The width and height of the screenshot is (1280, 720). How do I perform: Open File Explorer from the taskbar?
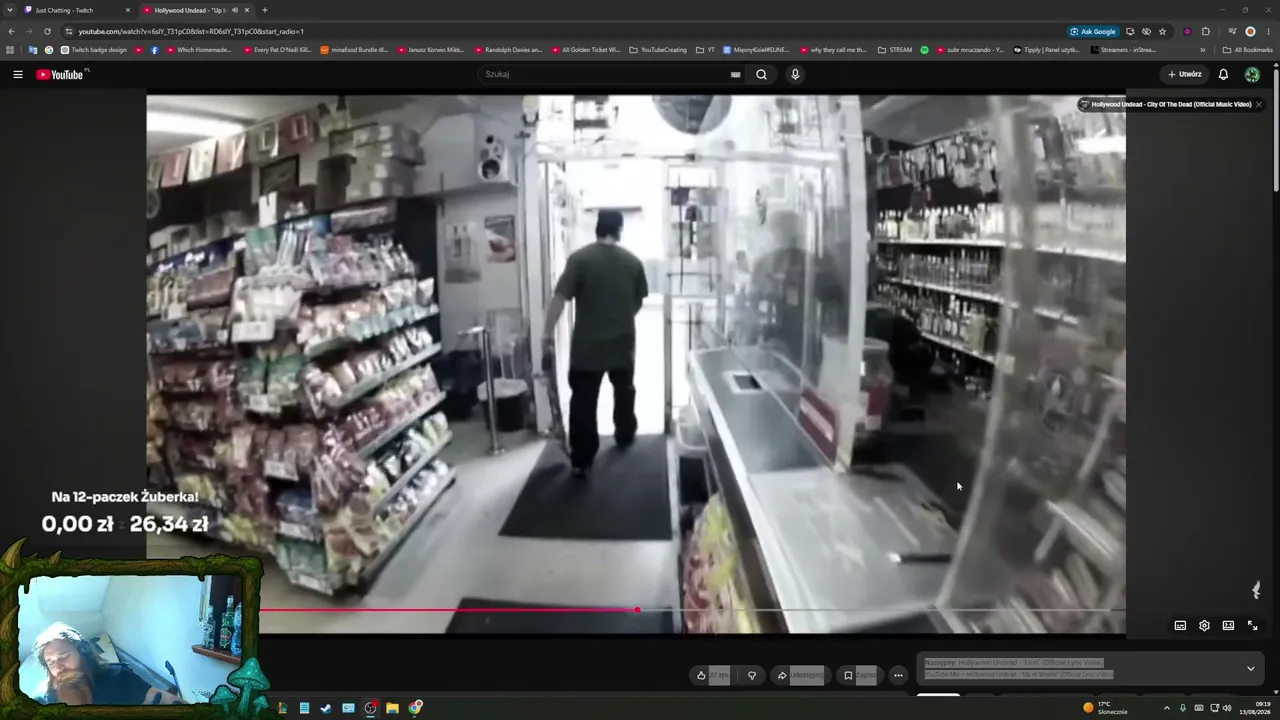tap(392, 708)
